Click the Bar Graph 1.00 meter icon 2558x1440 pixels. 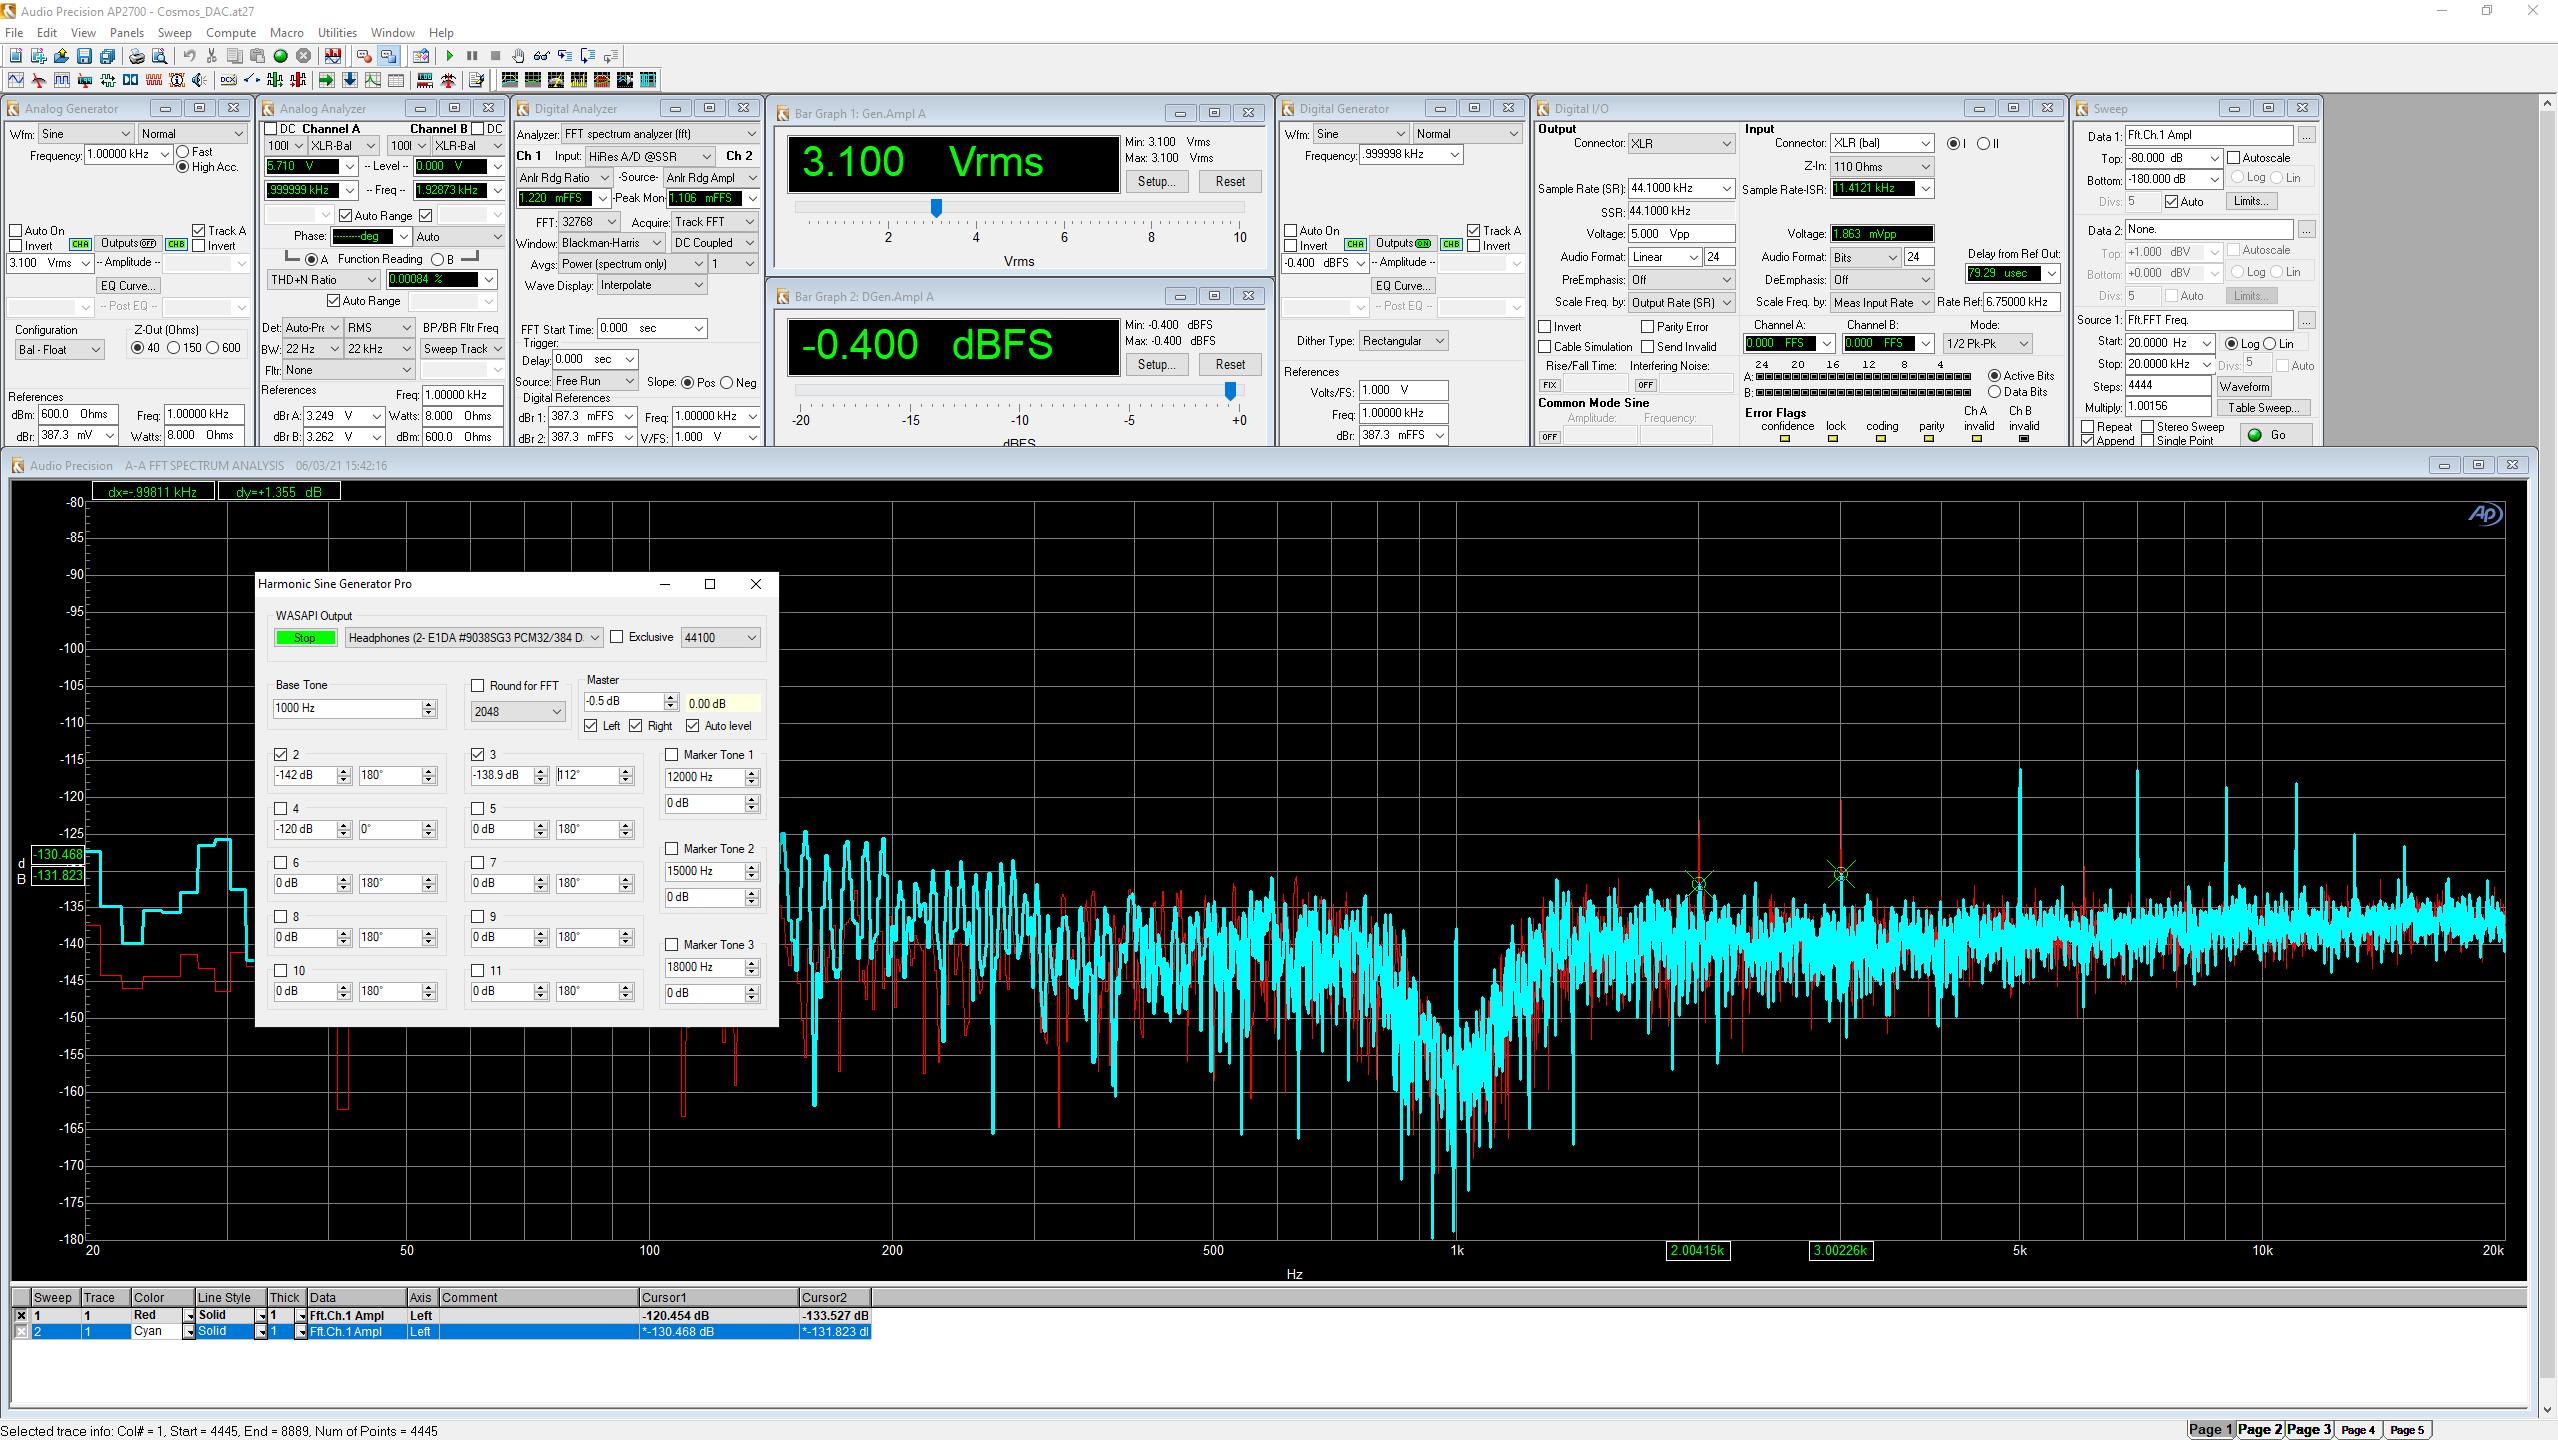click(x=425, y=80)
